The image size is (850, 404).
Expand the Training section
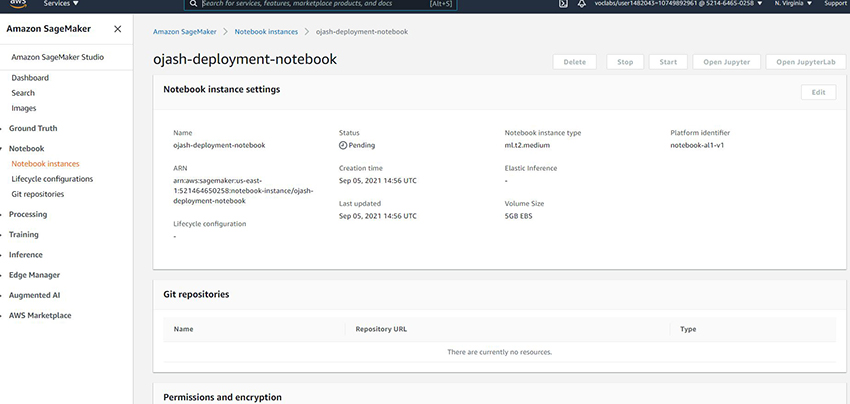pos(23,235)
